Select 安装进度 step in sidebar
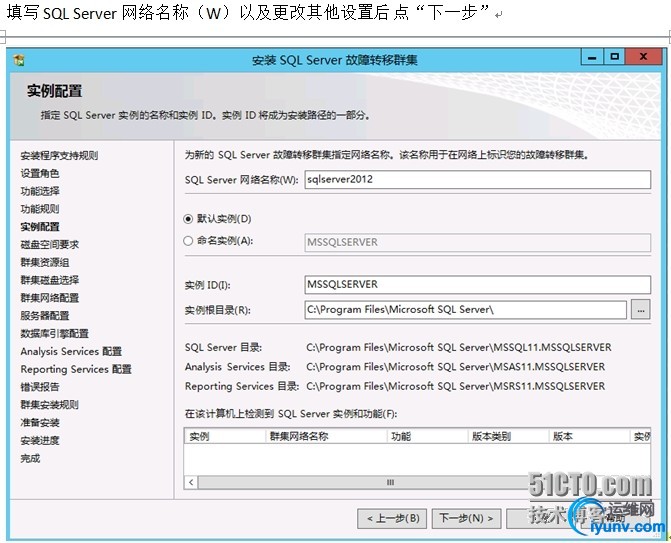Viewport: 671px width, 543px height. point(40,441)
